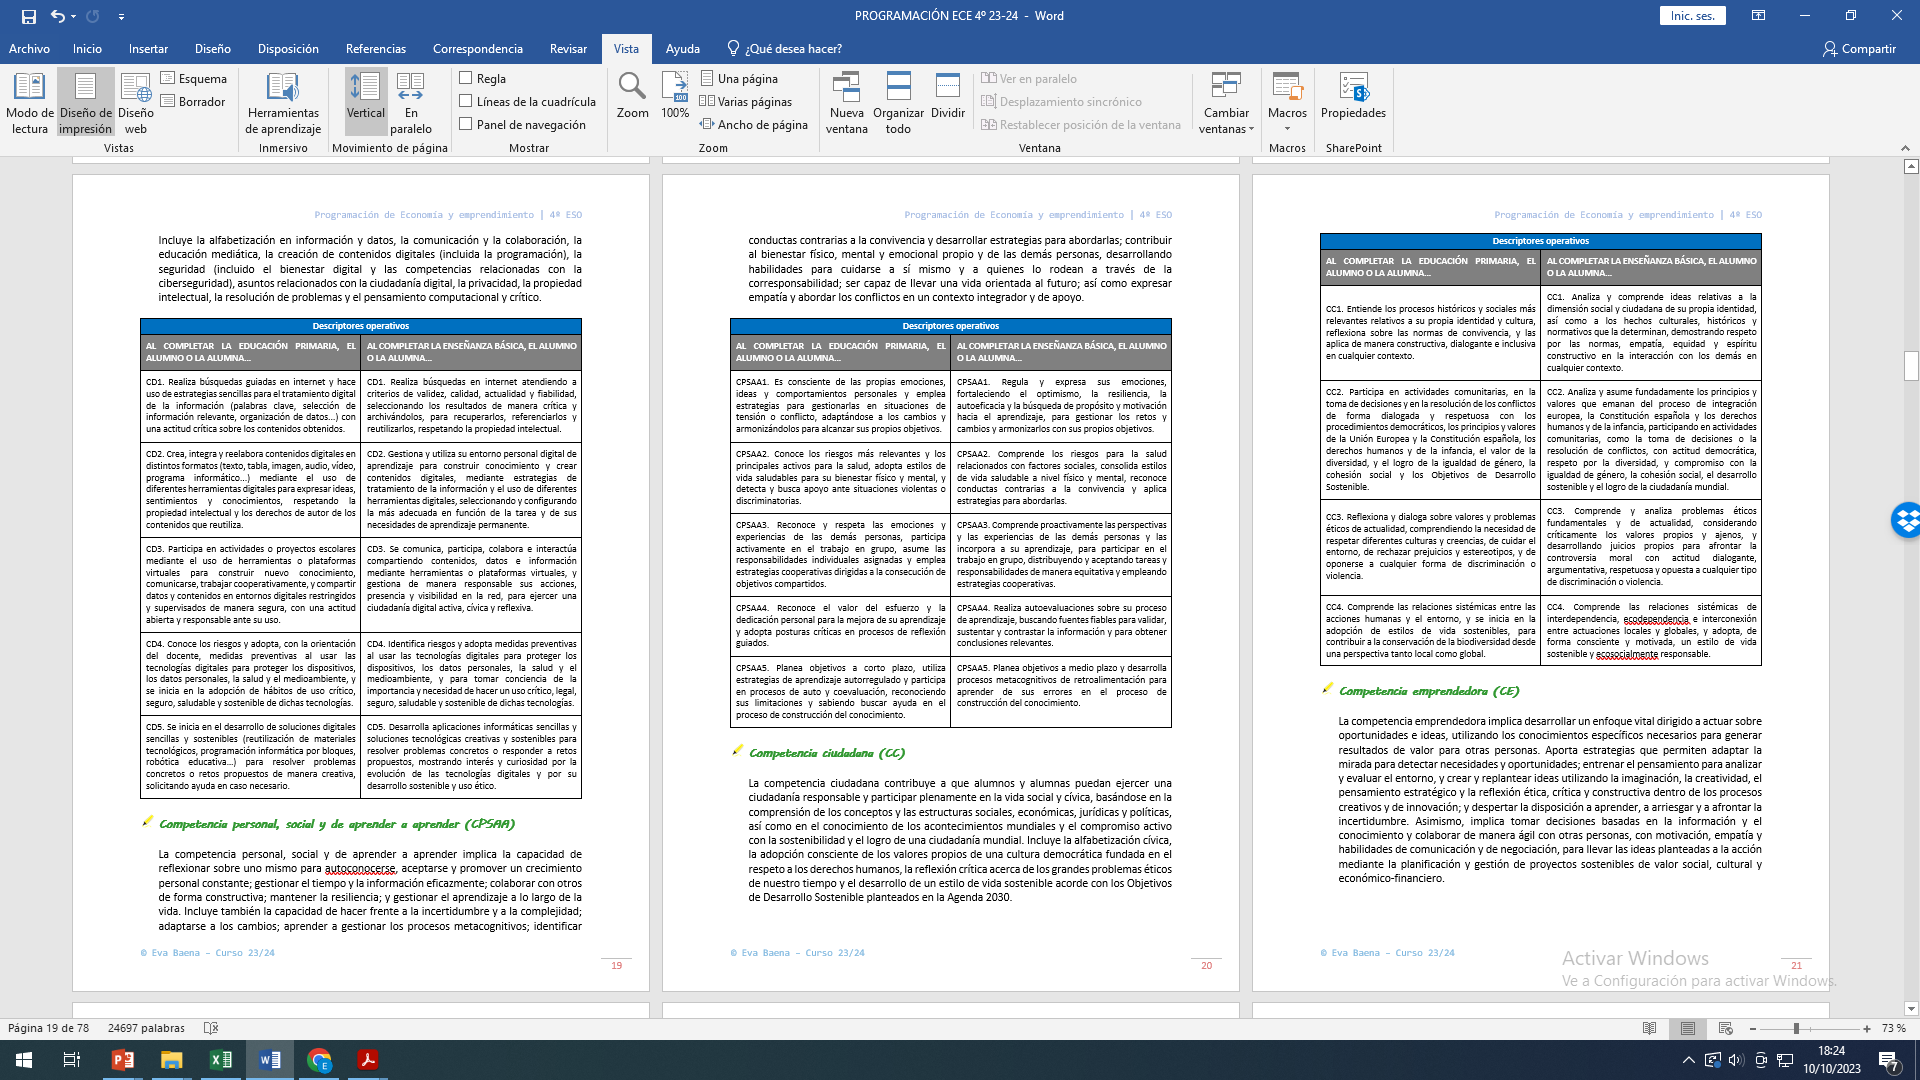Viewport: 1920px width, 1080px height.
Task: Check the Panel de navegación box
Action: 466,124
